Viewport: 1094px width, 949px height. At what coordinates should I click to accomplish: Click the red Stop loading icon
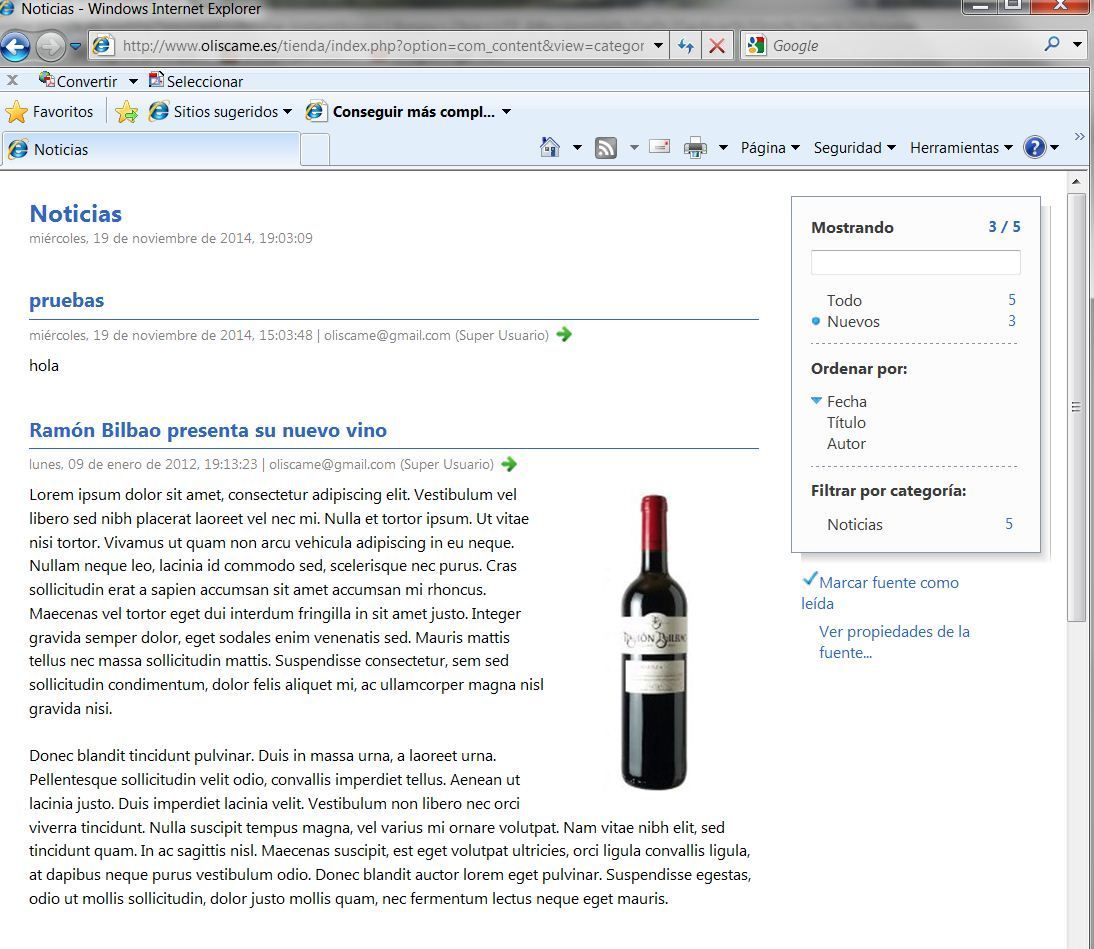(717, 46)
